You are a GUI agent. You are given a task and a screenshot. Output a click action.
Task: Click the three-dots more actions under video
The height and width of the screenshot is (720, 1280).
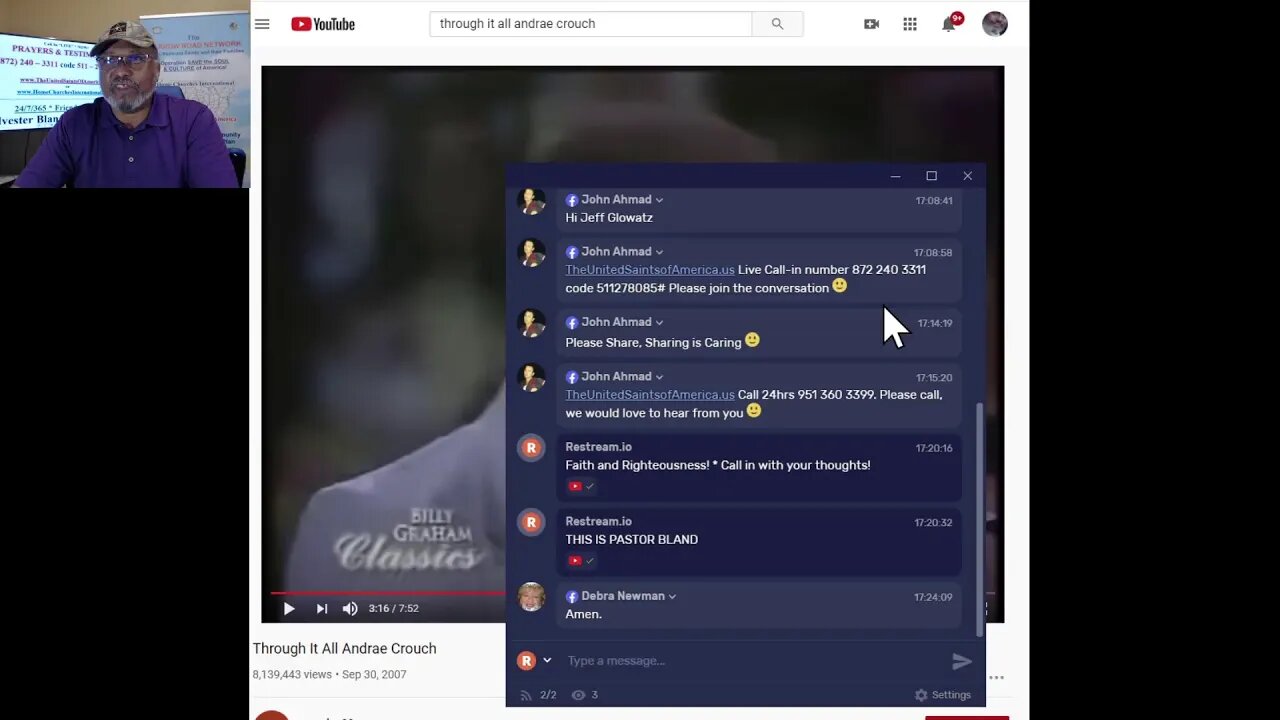(996, 677)
